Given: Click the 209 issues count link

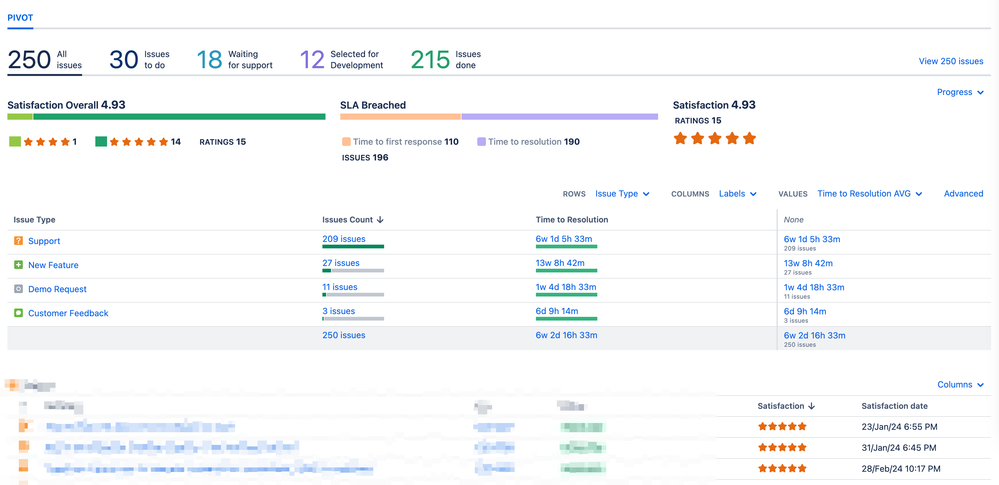Looking at the screenshot, I should pos(344,239).
